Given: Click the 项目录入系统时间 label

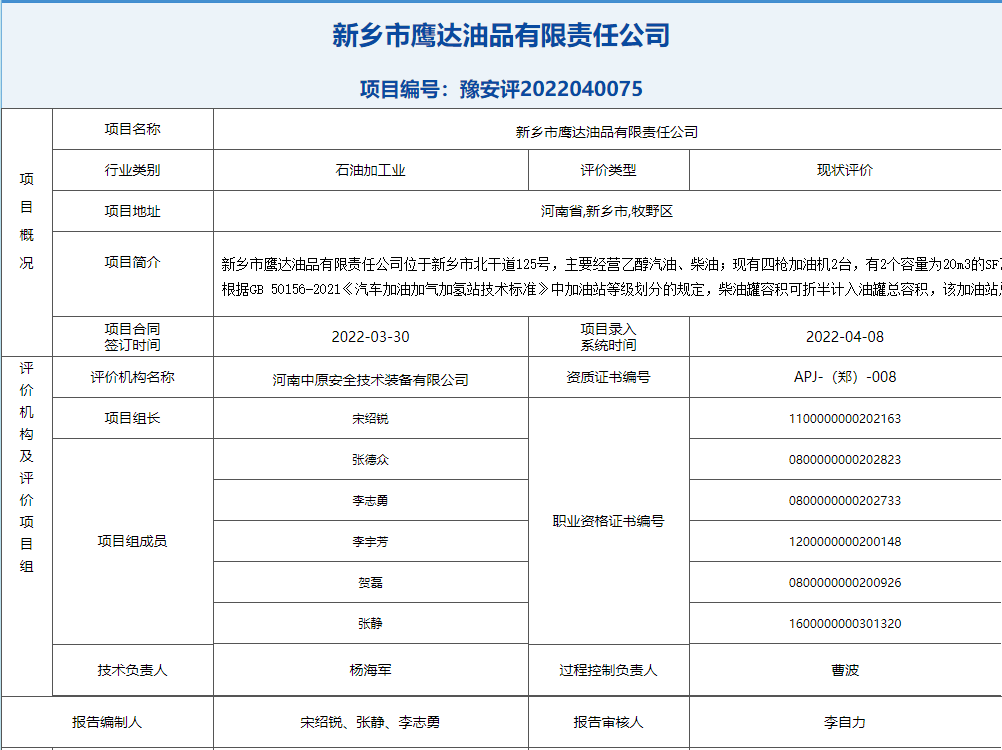Looking at the screenshot, I should (x=608, y=337).
